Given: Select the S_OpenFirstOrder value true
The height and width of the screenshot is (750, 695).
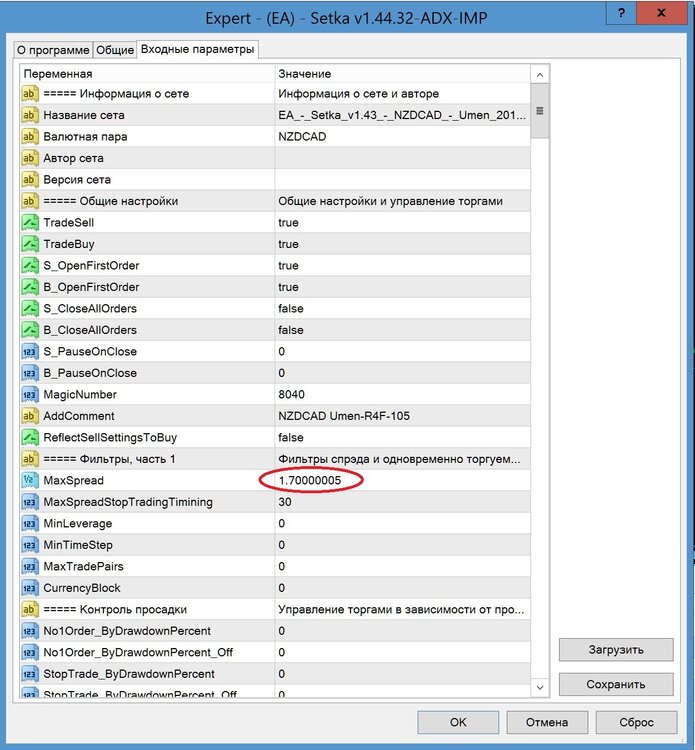Looking at the screenshot, I should point(288,266).
